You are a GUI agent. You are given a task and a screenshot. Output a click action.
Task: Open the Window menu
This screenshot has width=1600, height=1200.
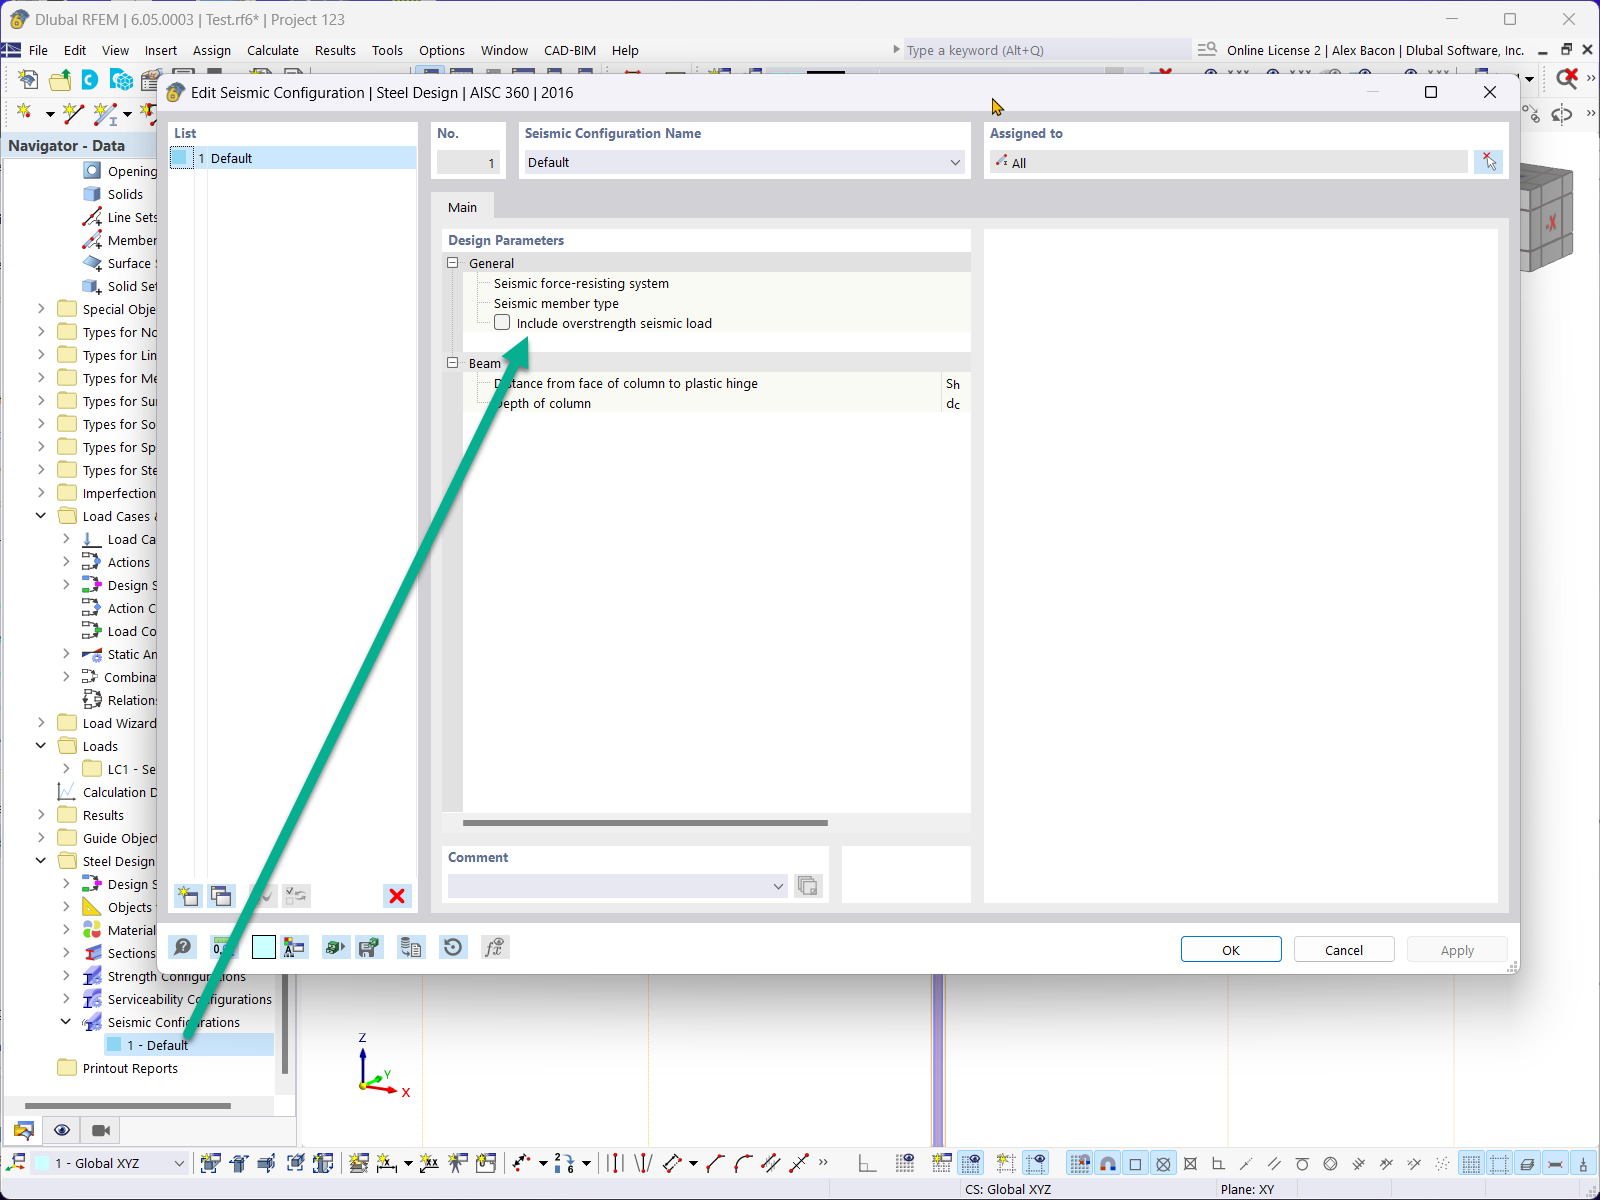point(504,50)
